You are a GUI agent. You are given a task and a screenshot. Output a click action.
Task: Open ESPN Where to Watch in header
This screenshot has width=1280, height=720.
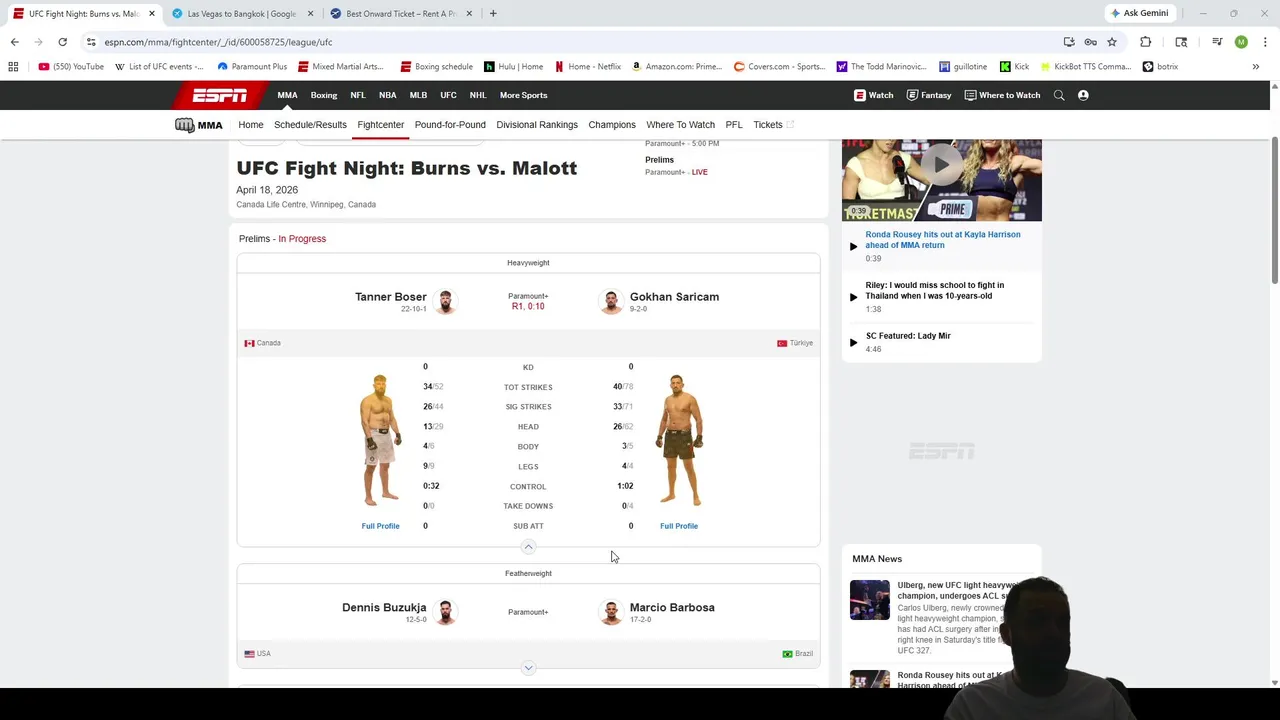click(1002, 95)
